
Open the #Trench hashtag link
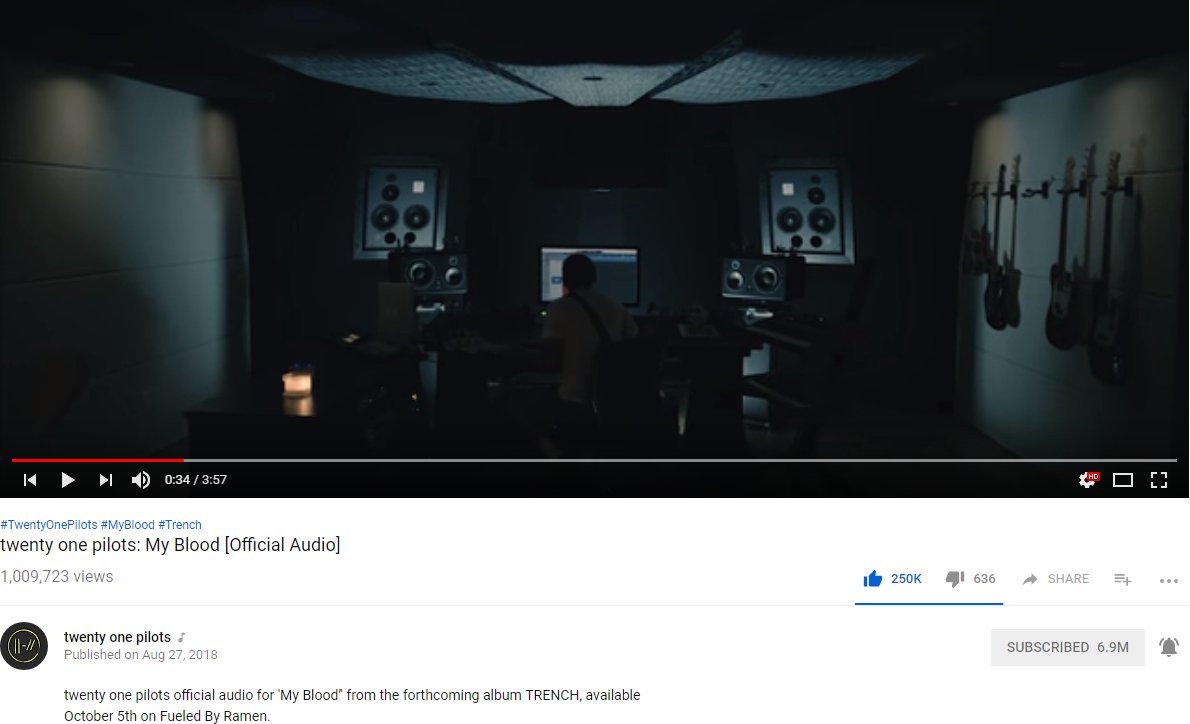180,524
